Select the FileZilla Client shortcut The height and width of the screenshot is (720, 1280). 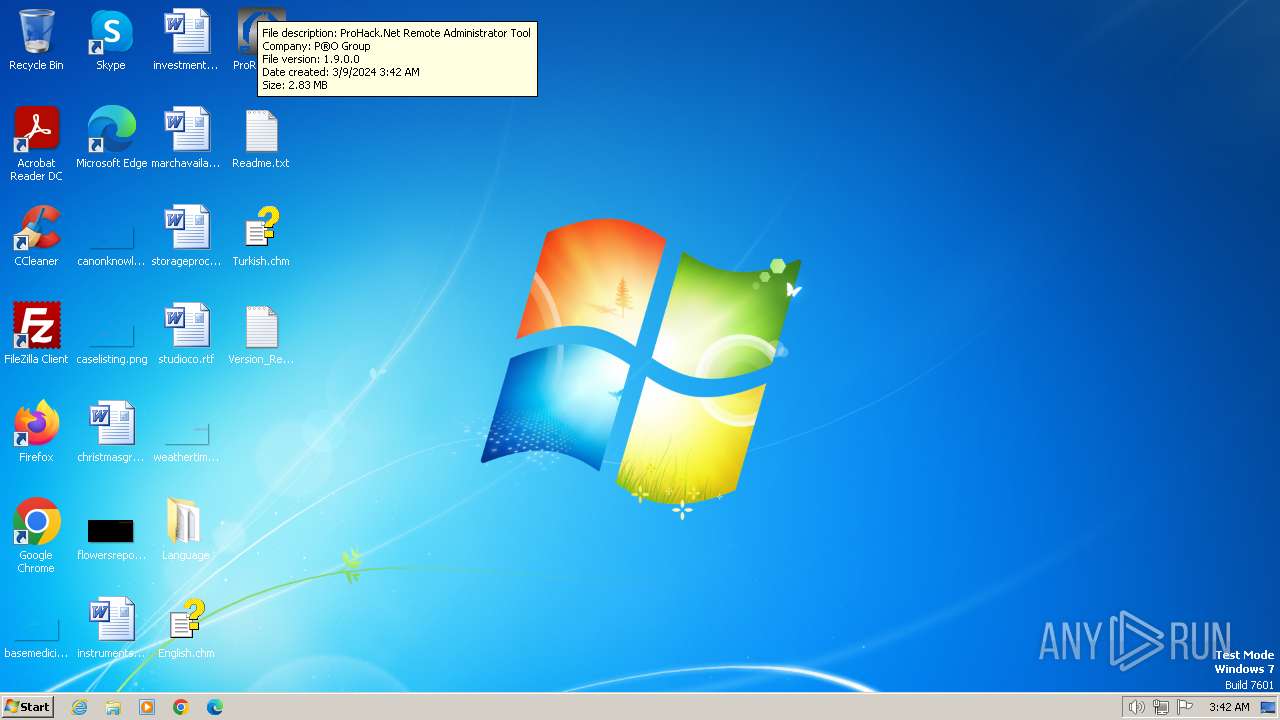(36, 334)
